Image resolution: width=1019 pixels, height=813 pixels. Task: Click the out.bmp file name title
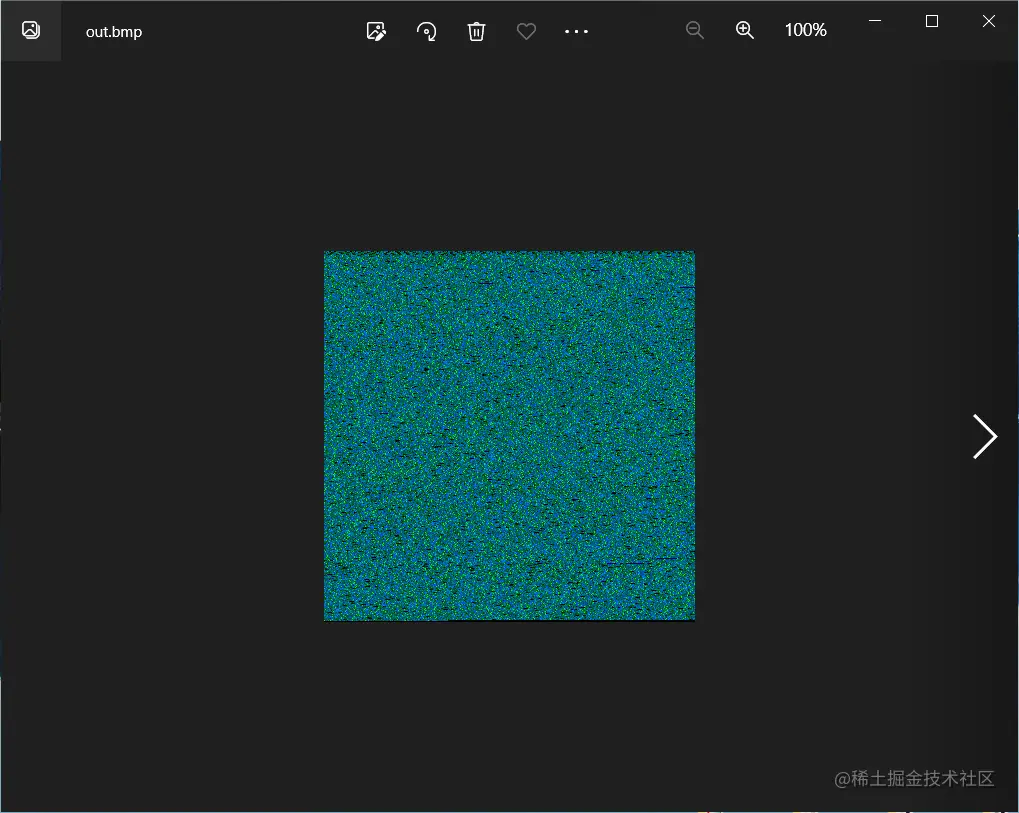[114, 32]
